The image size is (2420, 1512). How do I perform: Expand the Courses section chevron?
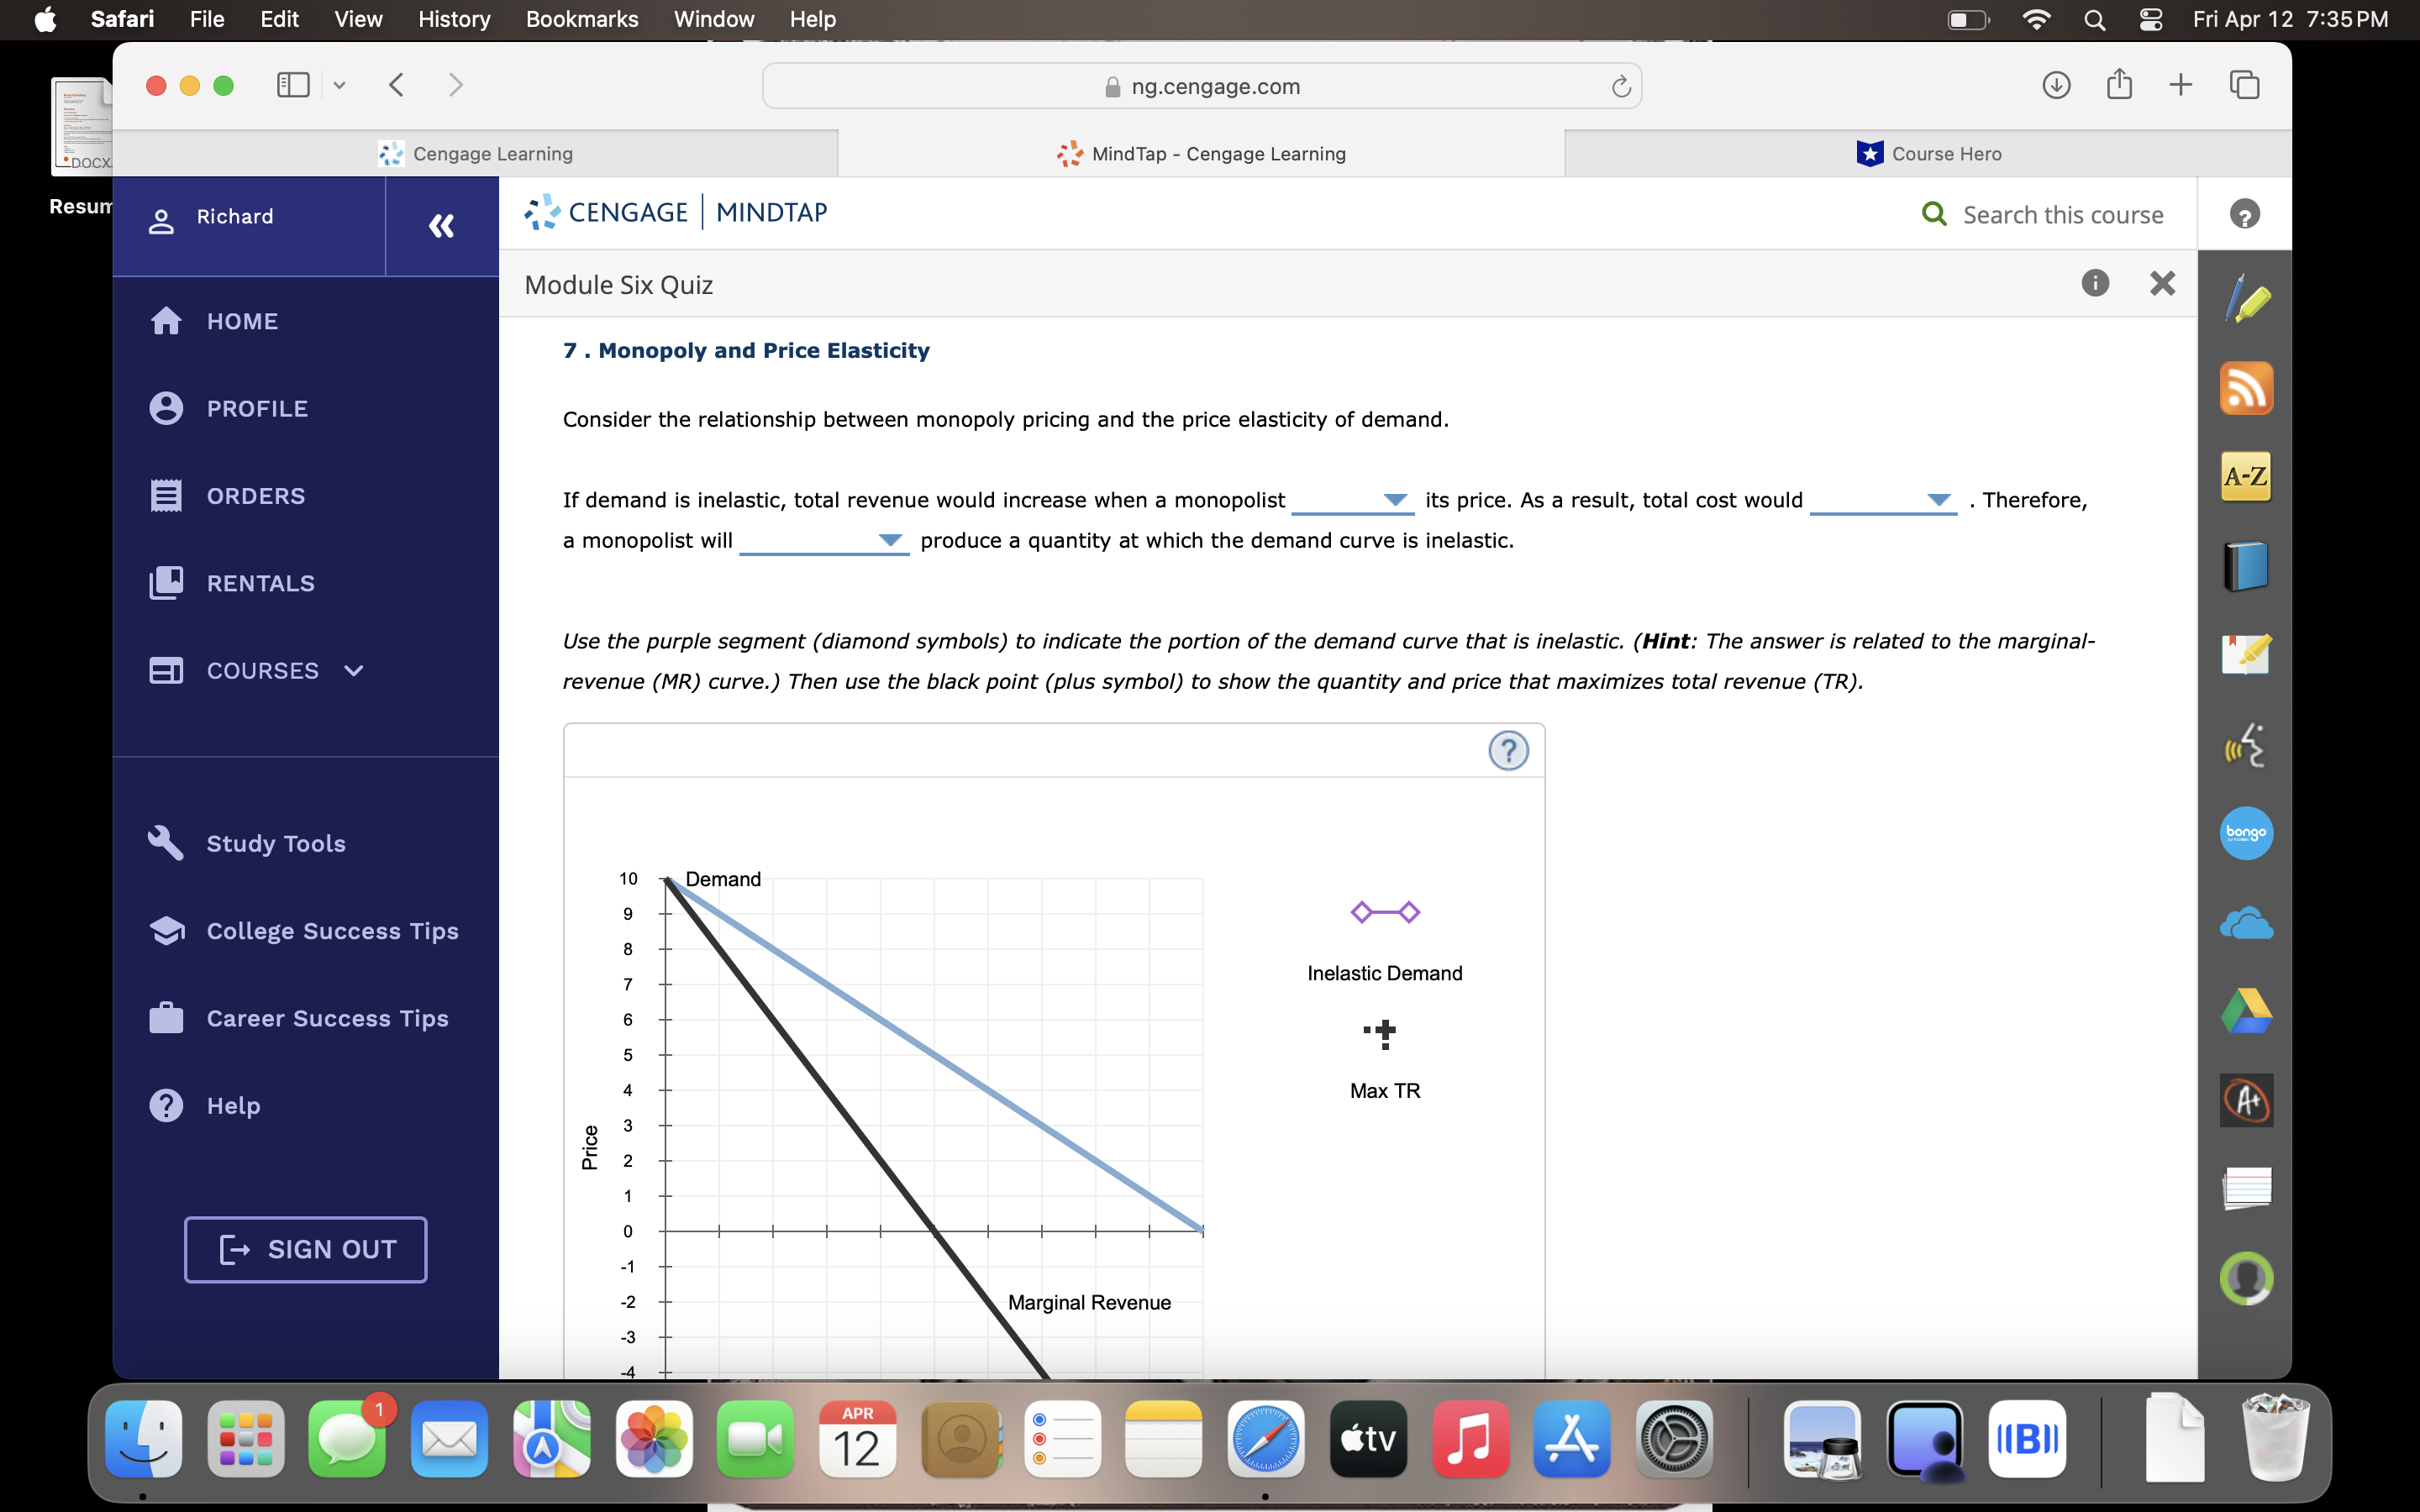pyautogui.click(x=353, y=671)
